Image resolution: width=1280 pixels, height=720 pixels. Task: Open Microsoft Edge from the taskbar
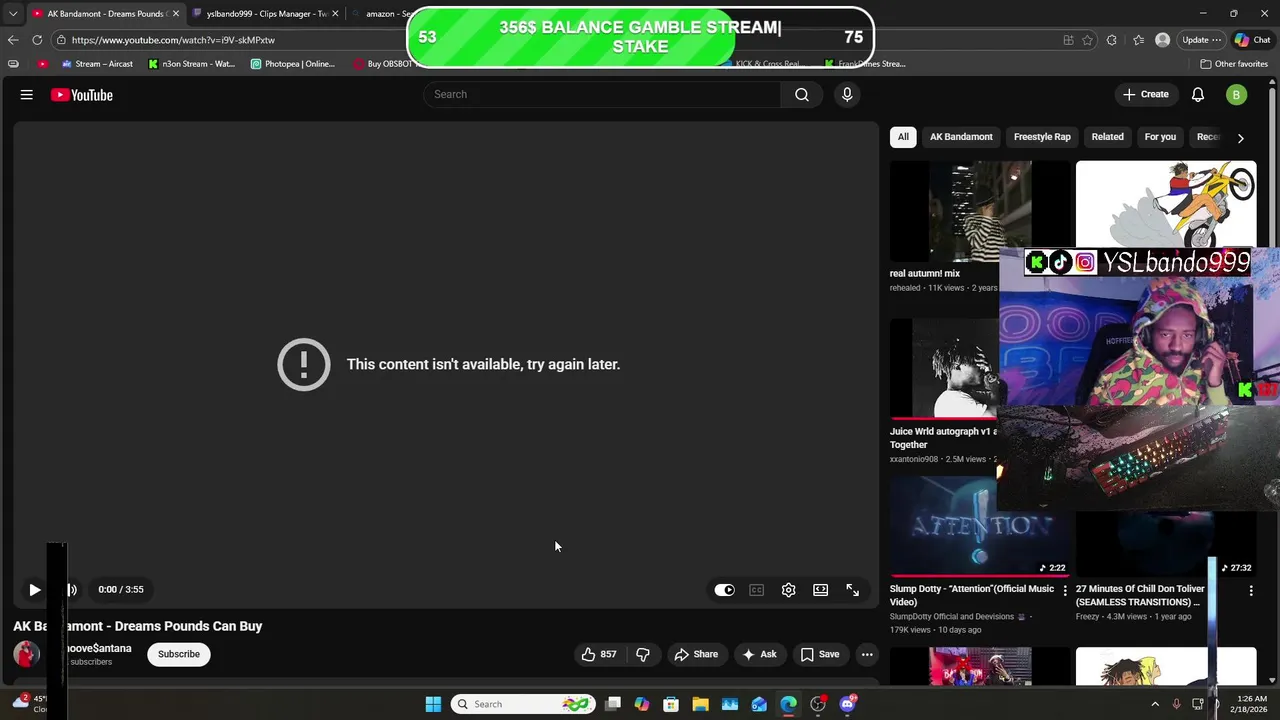click(789, 704)
